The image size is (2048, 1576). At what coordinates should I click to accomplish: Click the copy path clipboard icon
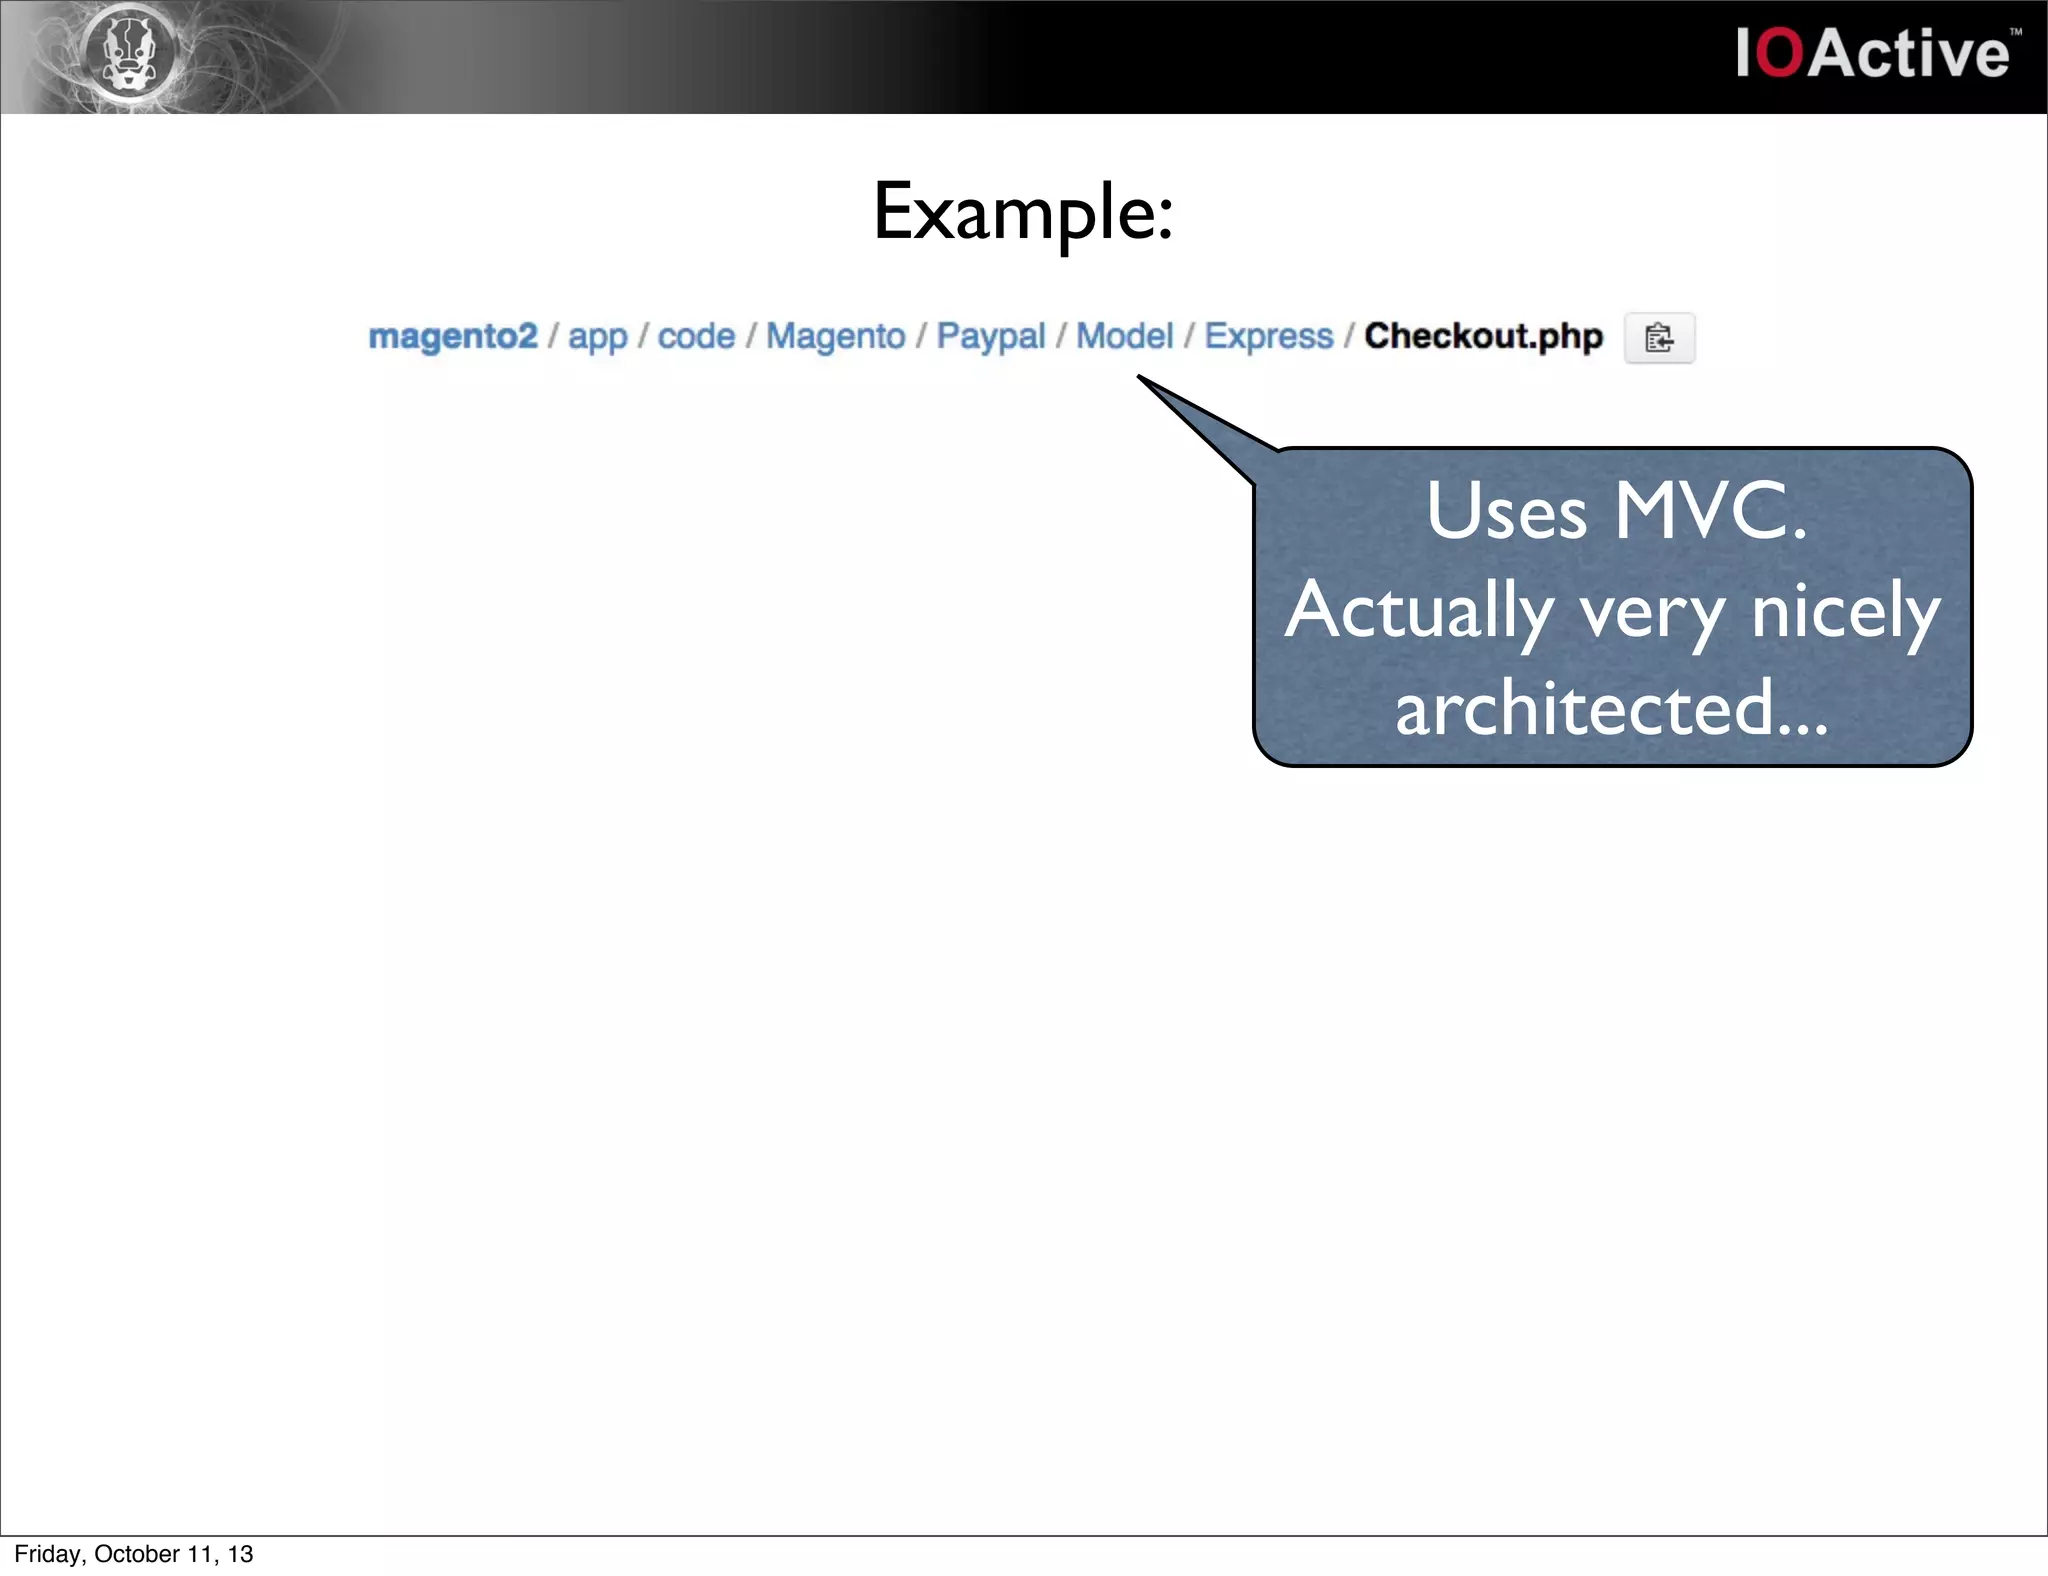click(x=1659, y=338)
